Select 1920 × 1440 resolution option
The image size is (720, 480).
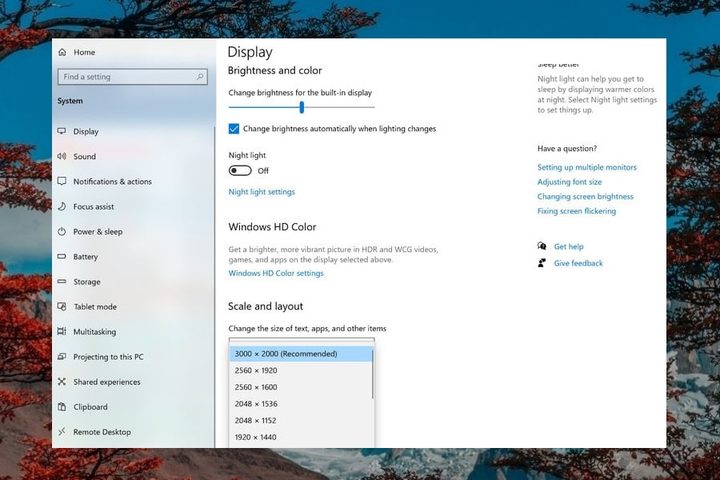(301, 437)
